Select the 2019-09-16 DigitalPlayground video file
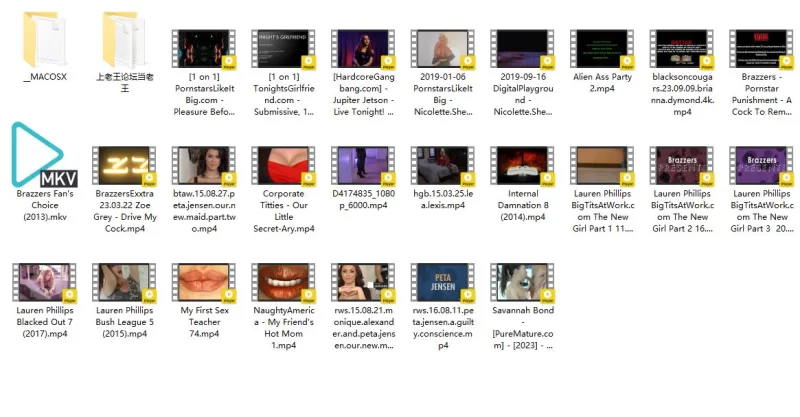The width and height of the screenshot is (800, 417). click(522, 49)
